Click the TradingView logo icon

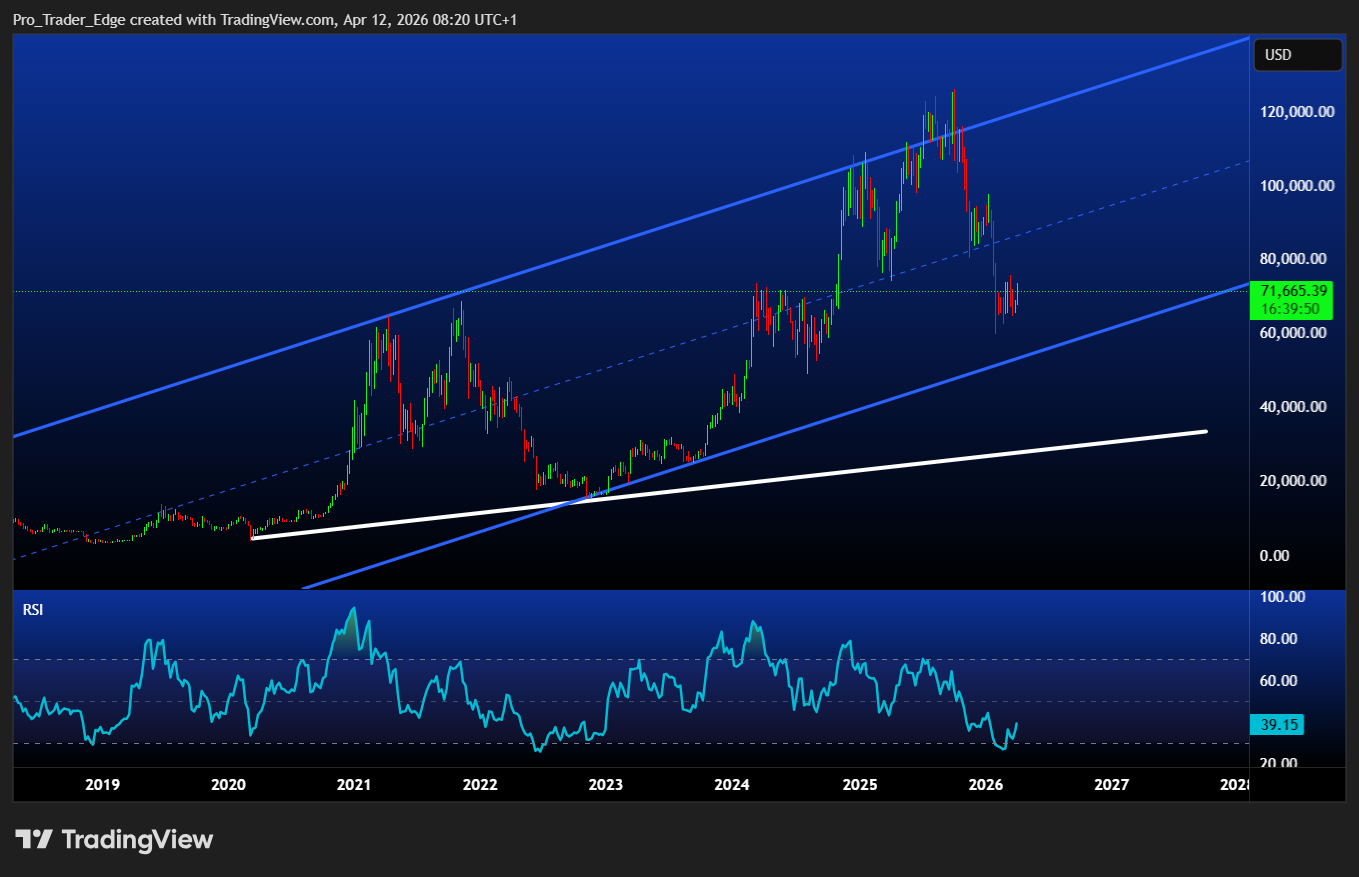(33, 839)
